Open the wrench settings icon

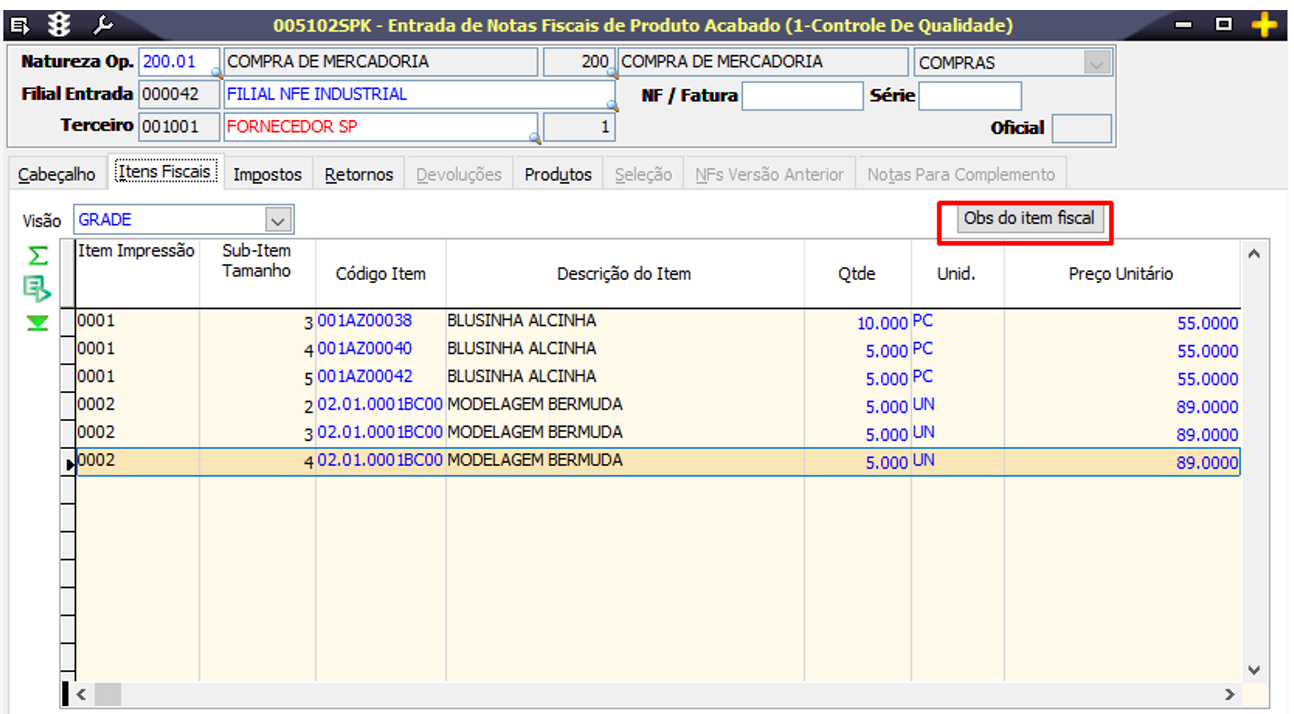point(102,25)
